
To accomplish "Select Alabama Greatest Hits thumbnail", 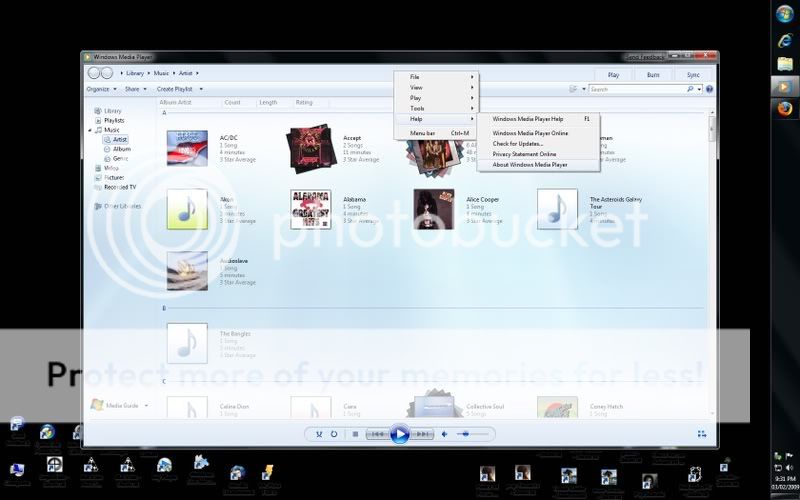I will pos(311,209).
